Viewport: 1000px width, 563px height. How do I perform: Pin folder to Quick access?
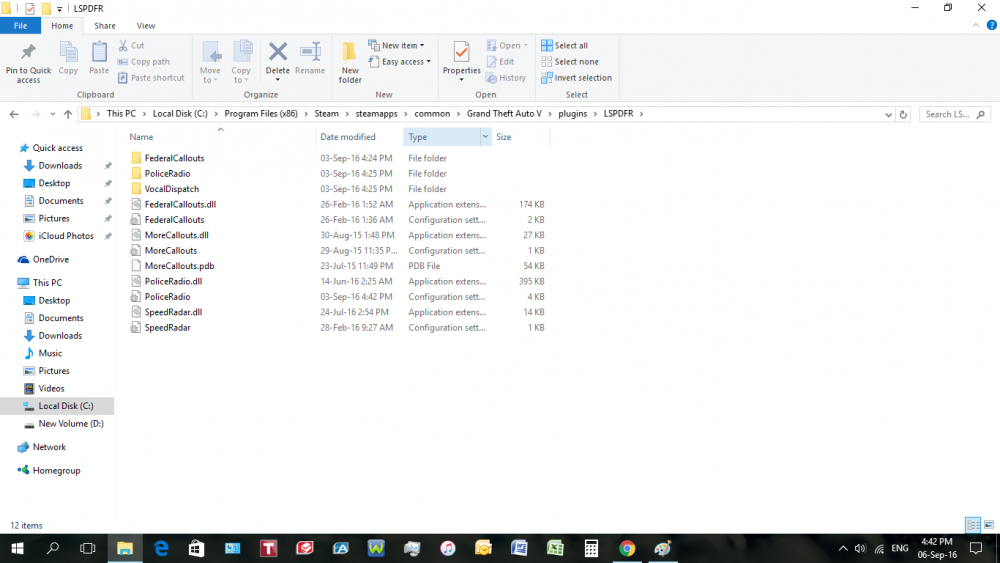(28, 62)
